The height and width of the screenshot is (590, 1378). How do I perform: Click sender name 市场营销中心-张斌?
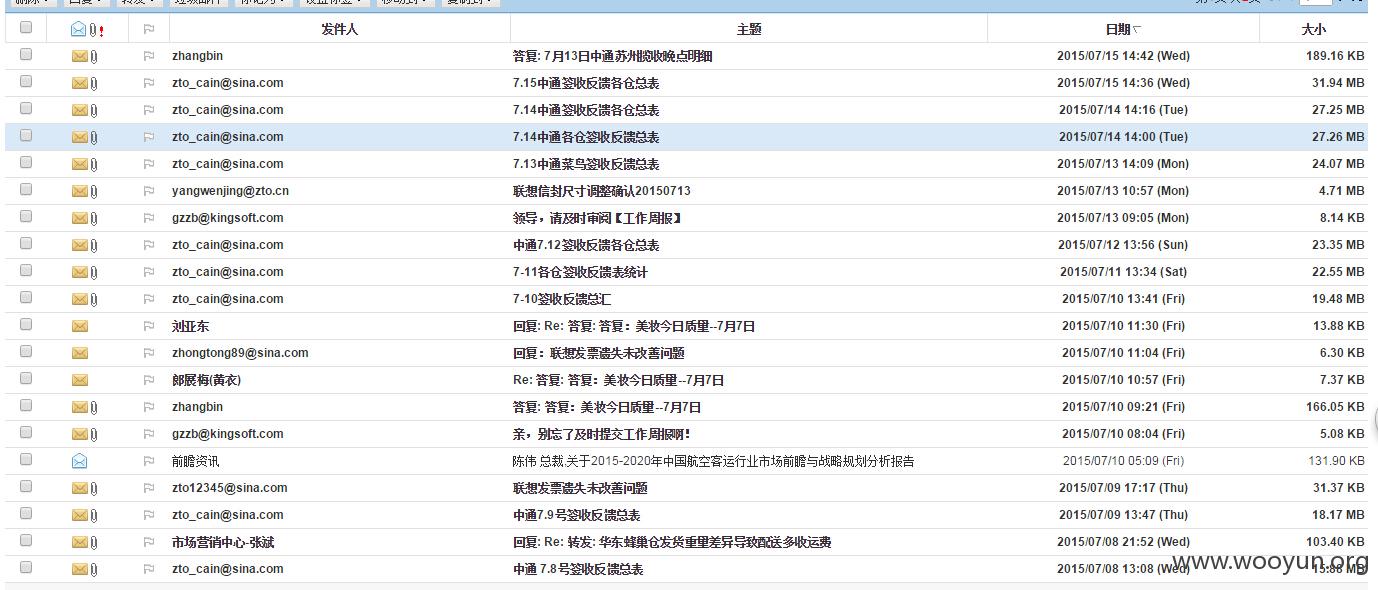click(x=223, y=542)
